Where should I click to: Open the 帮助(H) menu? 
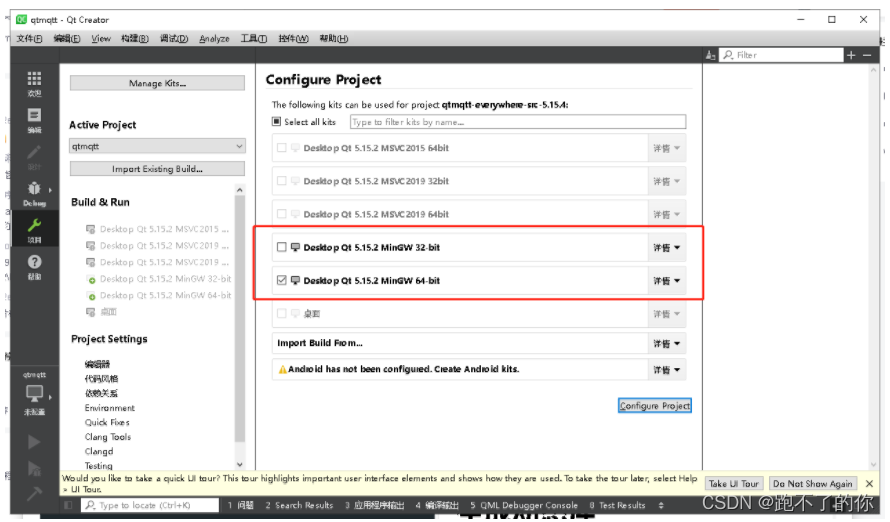click(x=334, y=39)
